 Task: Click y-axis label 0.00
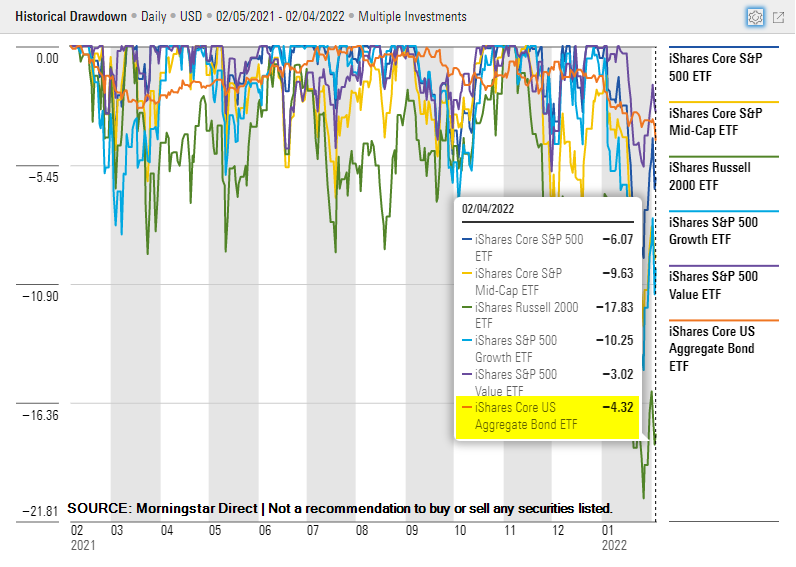[x=47, y=58]
